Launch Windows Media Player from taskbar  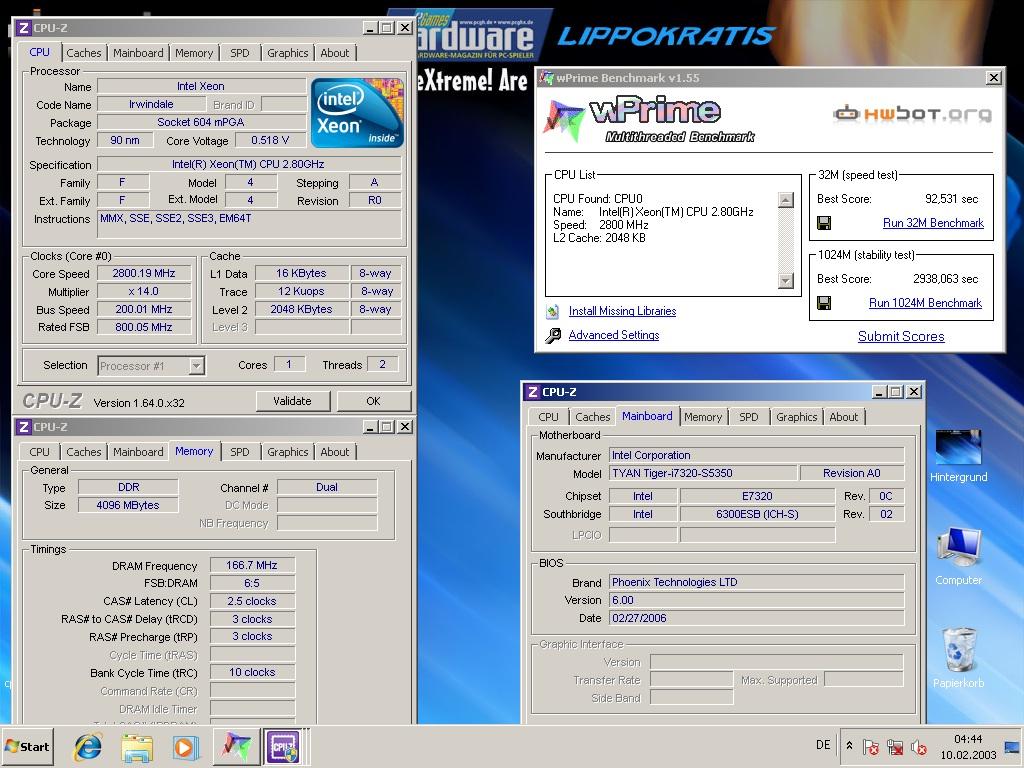(185, 746)
